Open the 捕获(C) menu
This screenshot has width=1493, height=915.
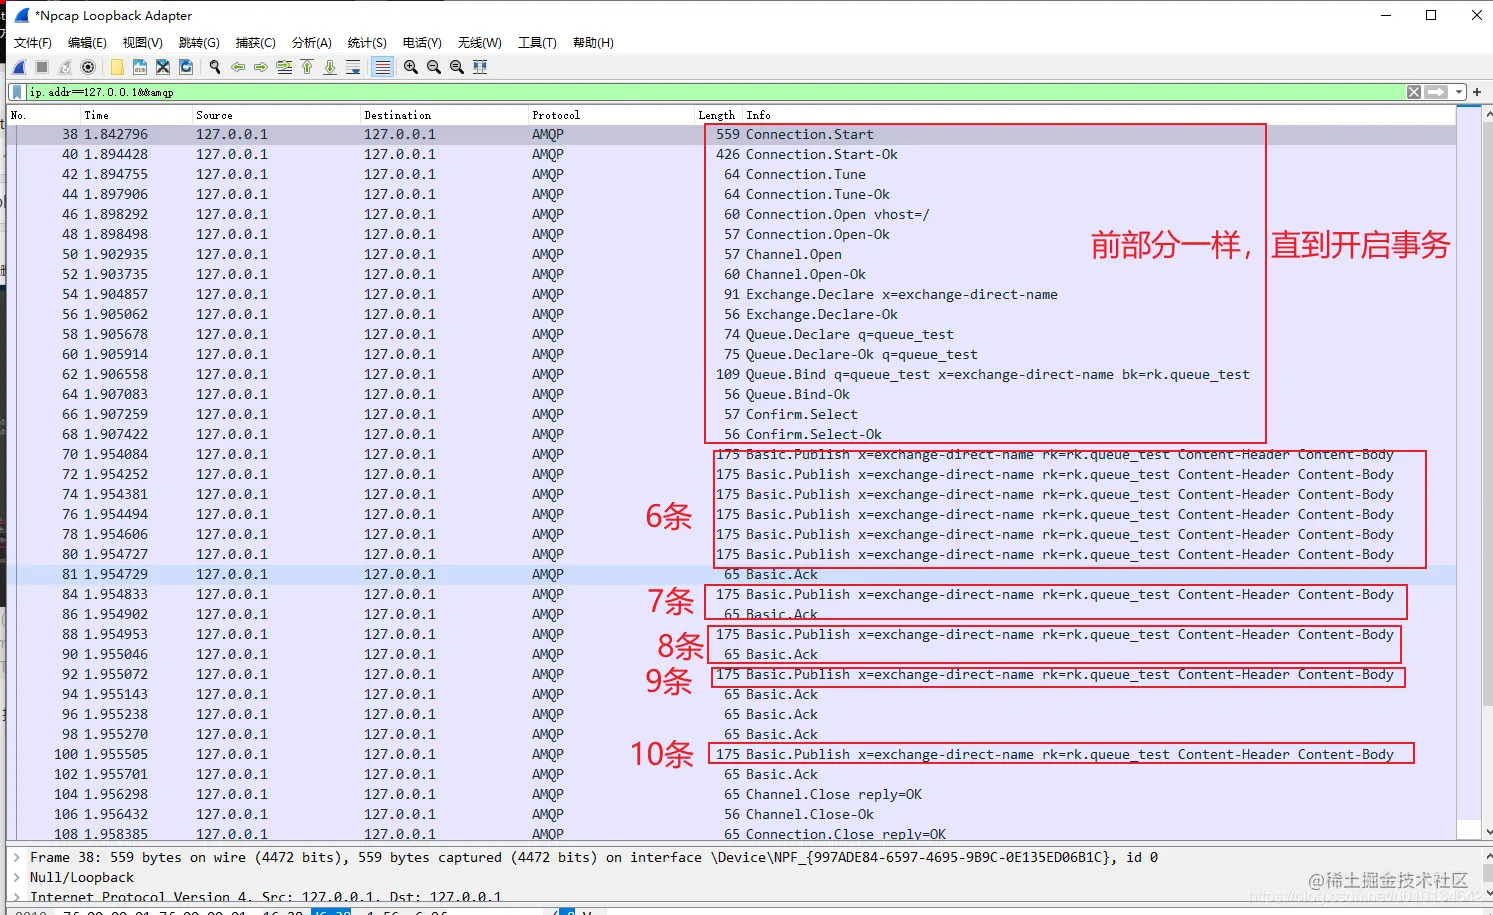(256, 43)
